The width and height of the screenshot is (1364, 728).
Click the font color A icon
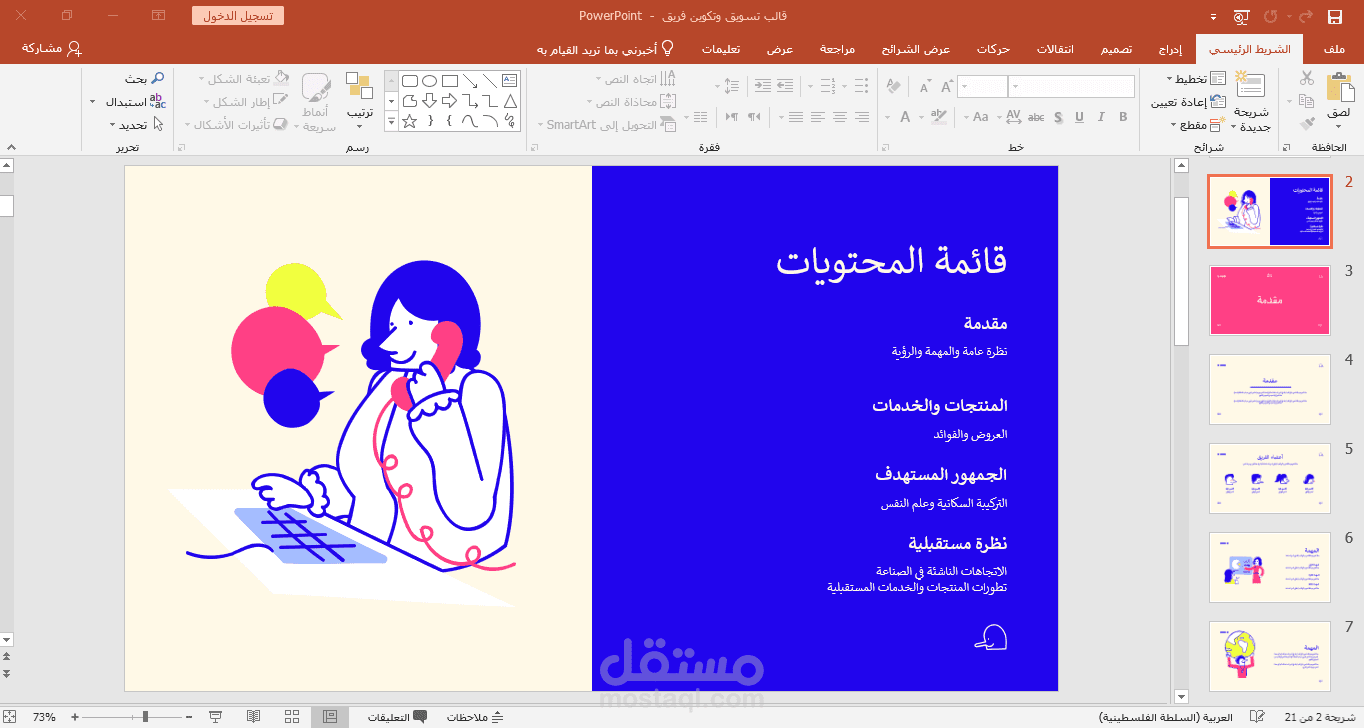click(x=906, y=117)
